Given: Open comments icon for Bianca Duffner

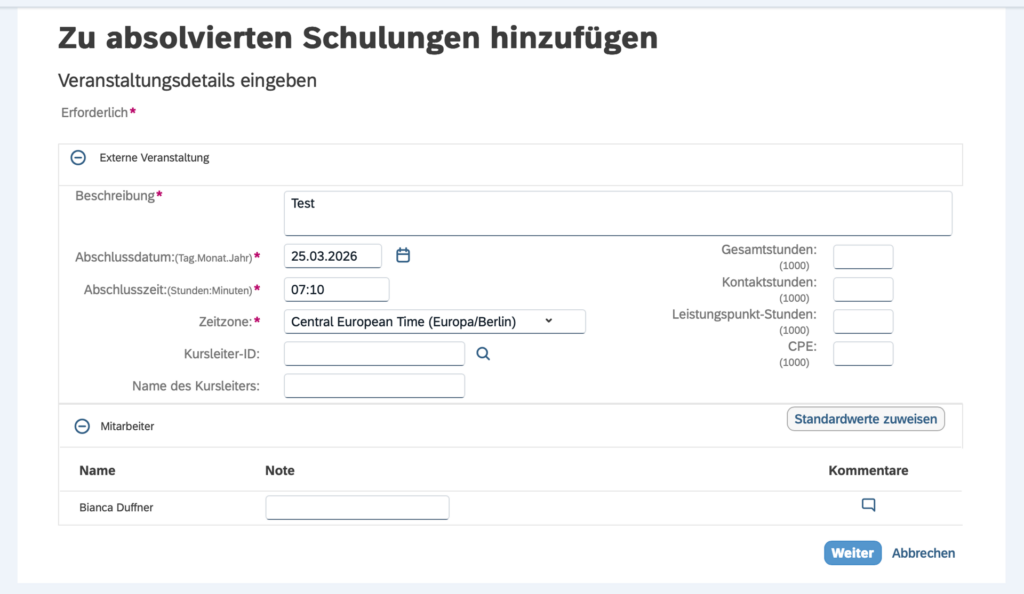Looking at the screenshot, I should [x=868, y=505].
